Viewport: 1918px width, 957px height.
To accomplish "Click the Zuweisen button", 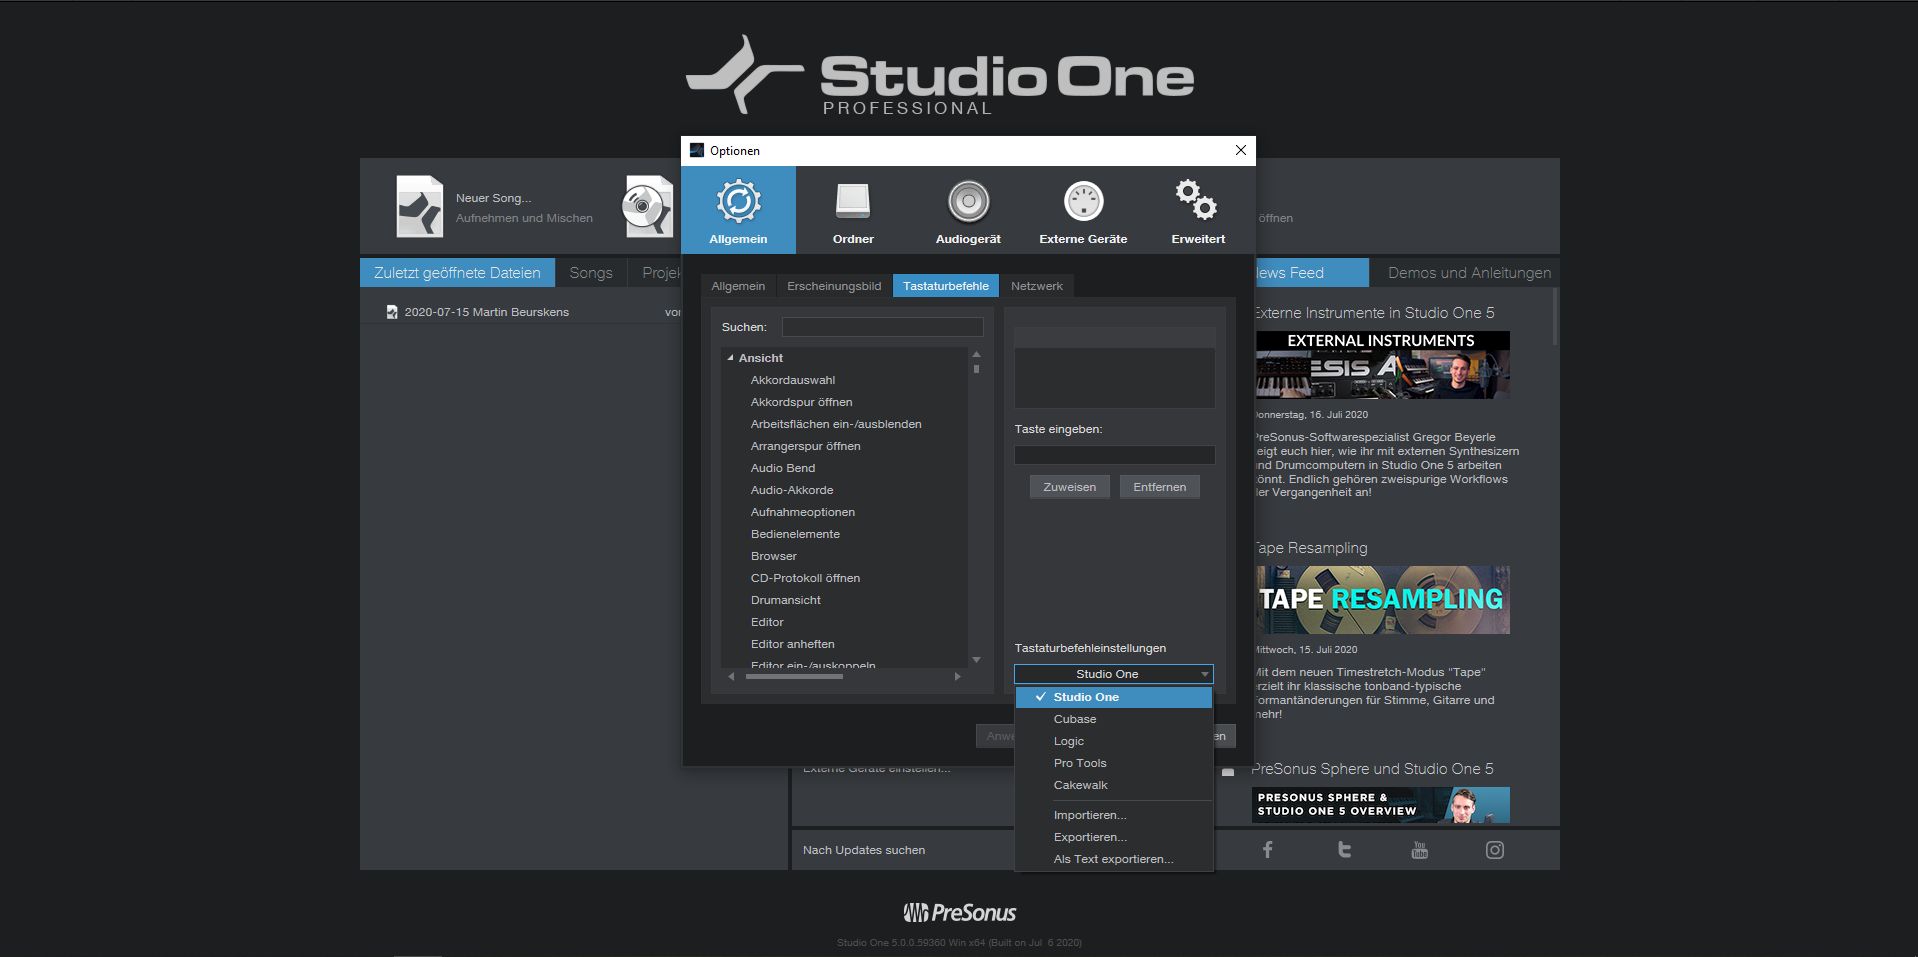I will pyautogui.click(x=1069, y=487).
